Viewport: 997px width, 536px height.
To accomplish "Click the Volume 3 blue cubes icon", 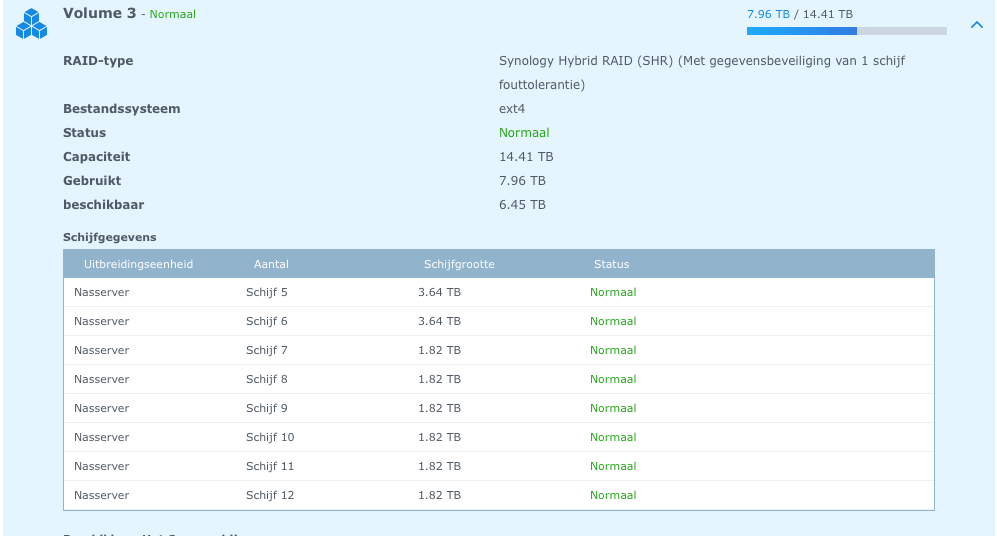I will (x=31, y=24).
